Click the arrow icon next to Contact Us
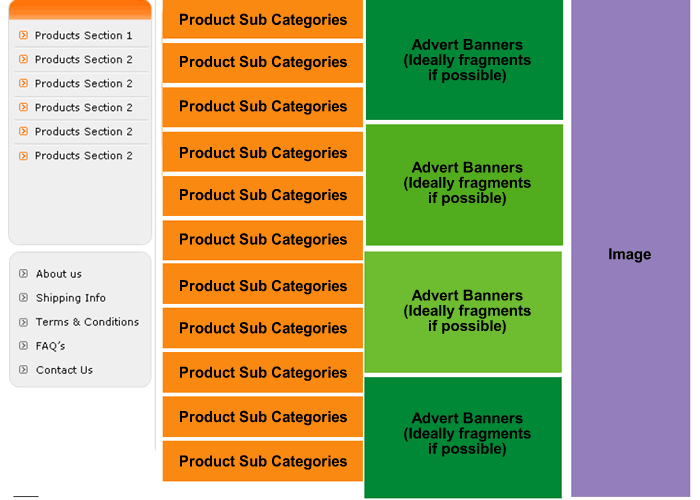 point(24,370)
